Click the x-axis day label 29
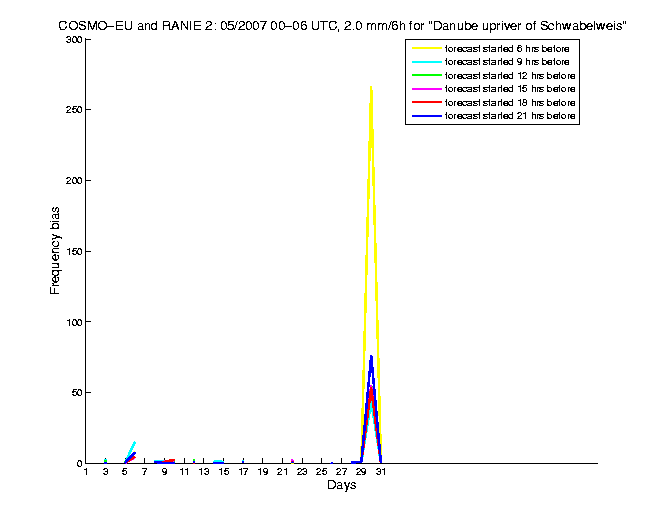Image resolution: width=660 pixels, height=520 pixels. point(361,472)
